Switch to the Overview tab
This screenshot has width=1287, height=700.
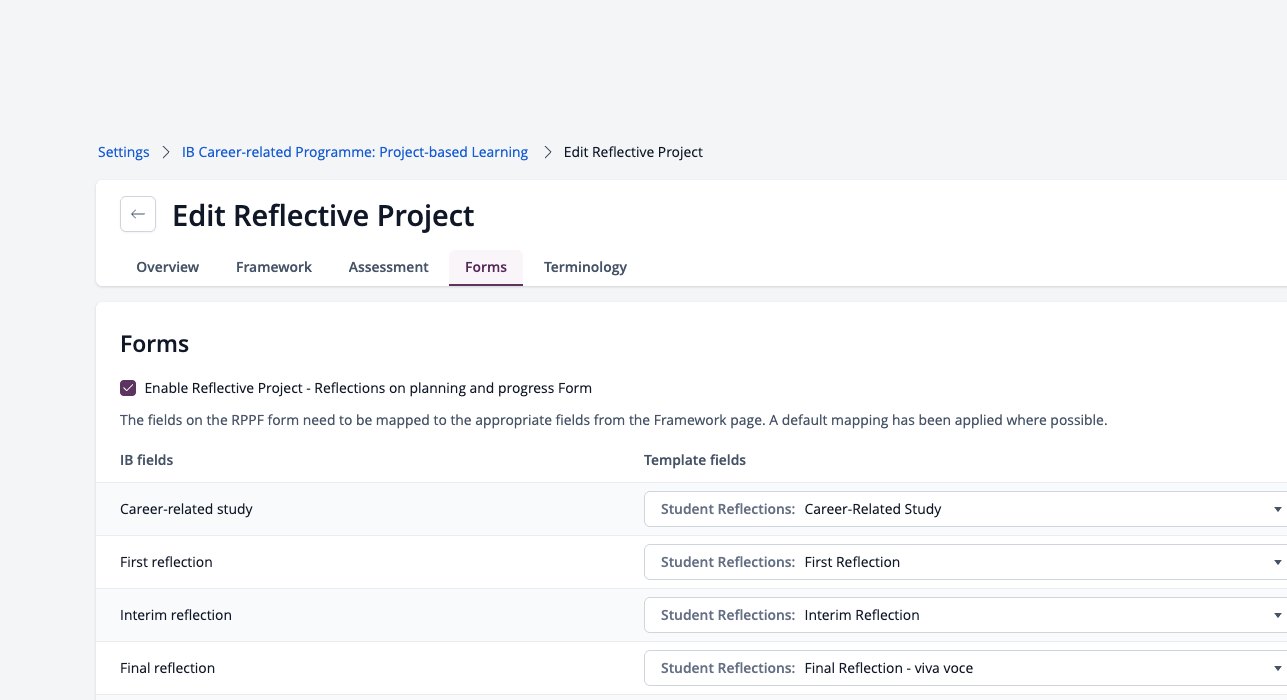pos(168,267)
